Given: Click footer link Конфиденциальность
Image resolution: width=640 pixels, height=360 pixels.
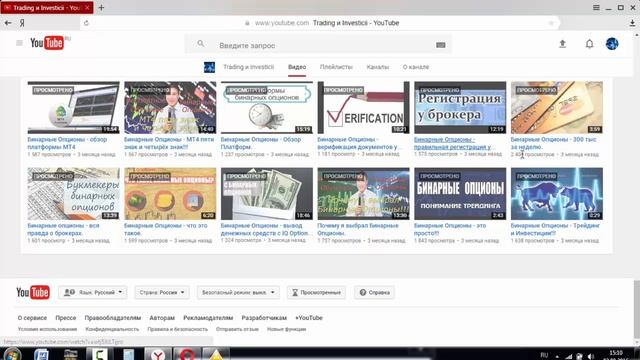Looking at the screenshot, I should [x=112, y=329].
